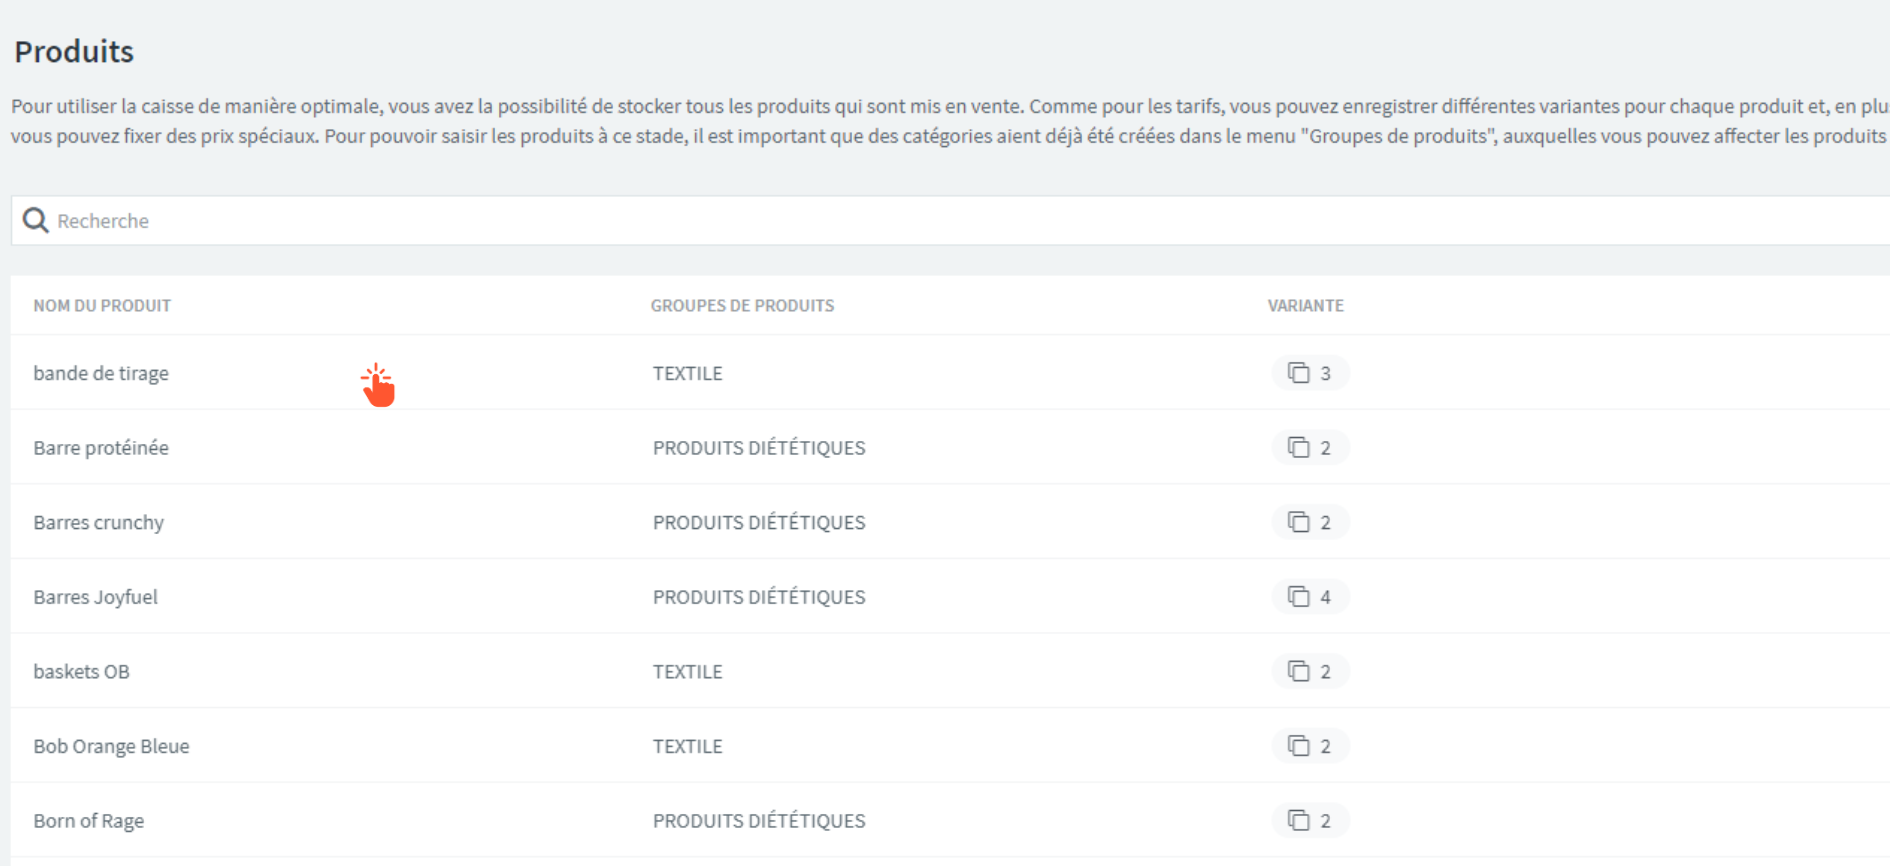
Task: Open product Barre protéinée
Action: click(101, 447)
